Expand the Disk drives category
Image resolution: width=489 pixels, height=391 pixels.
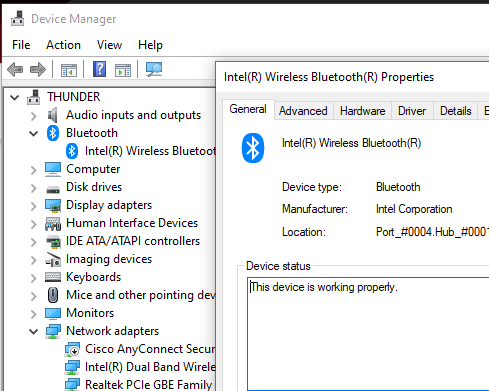33,188
